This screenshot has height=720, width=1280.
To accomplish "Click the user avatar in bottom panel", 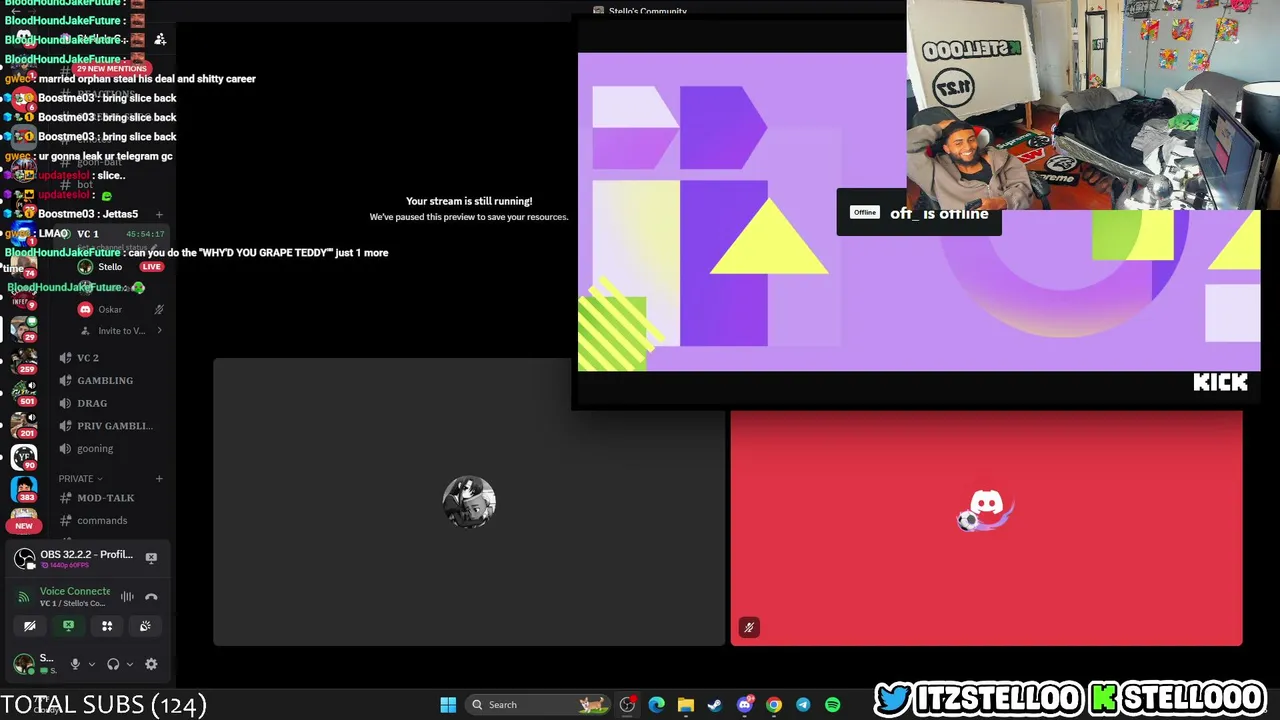I will (24, 664).
